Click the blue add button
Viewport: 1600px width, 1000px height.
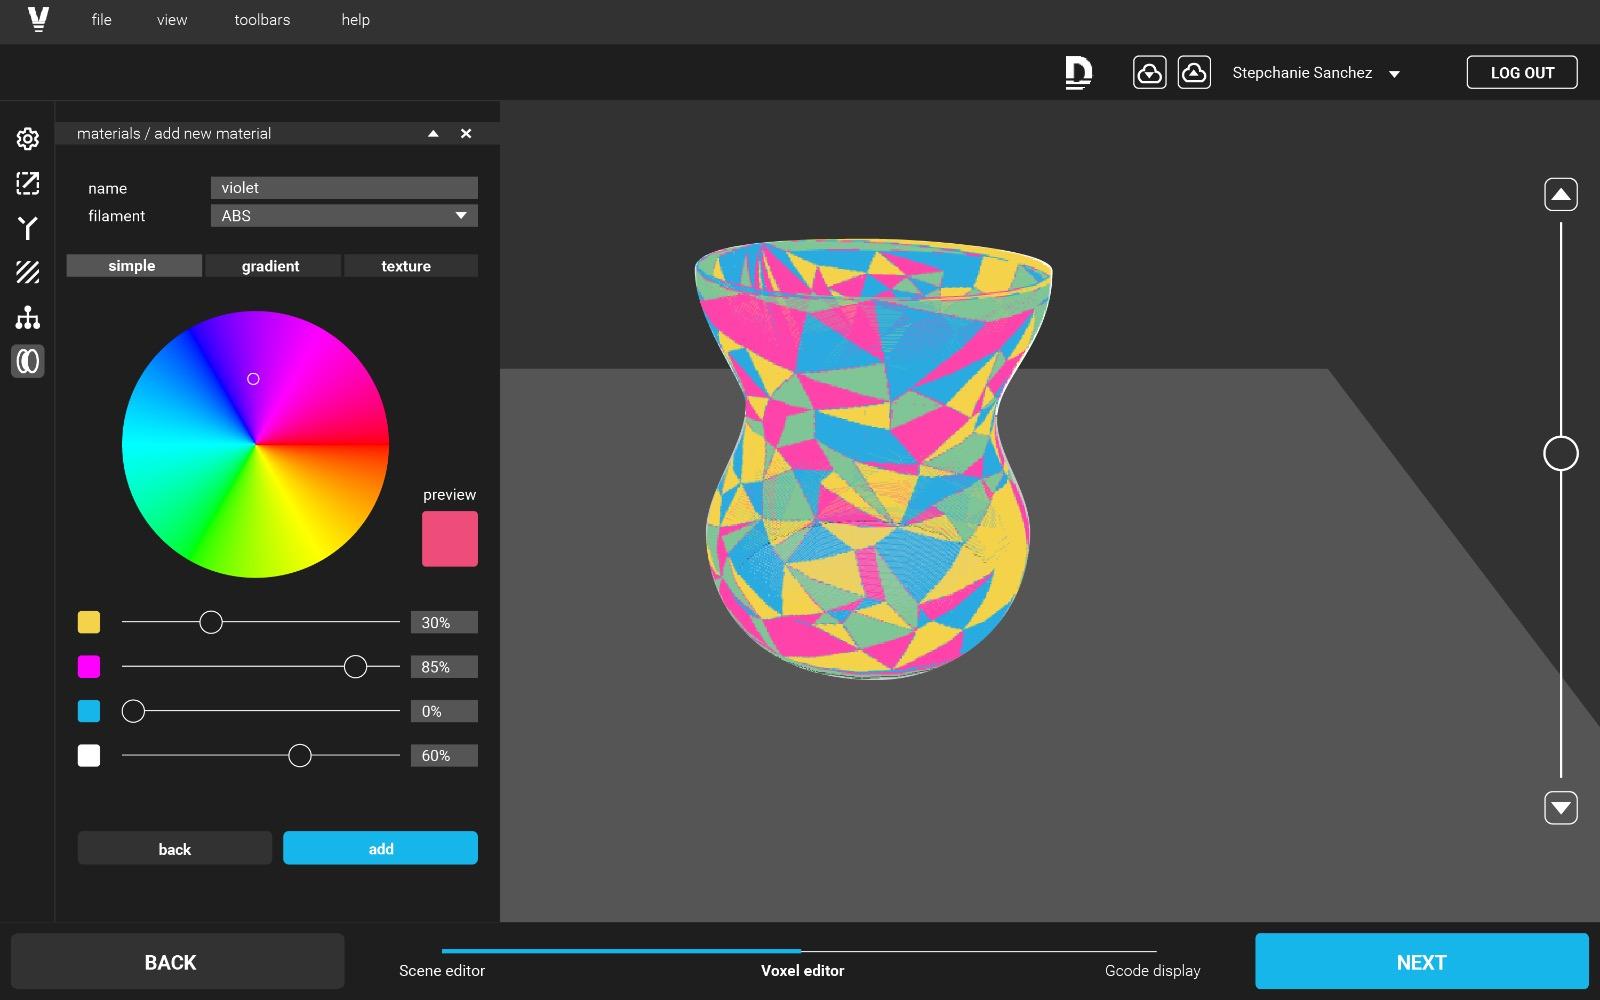click(380, 848)
